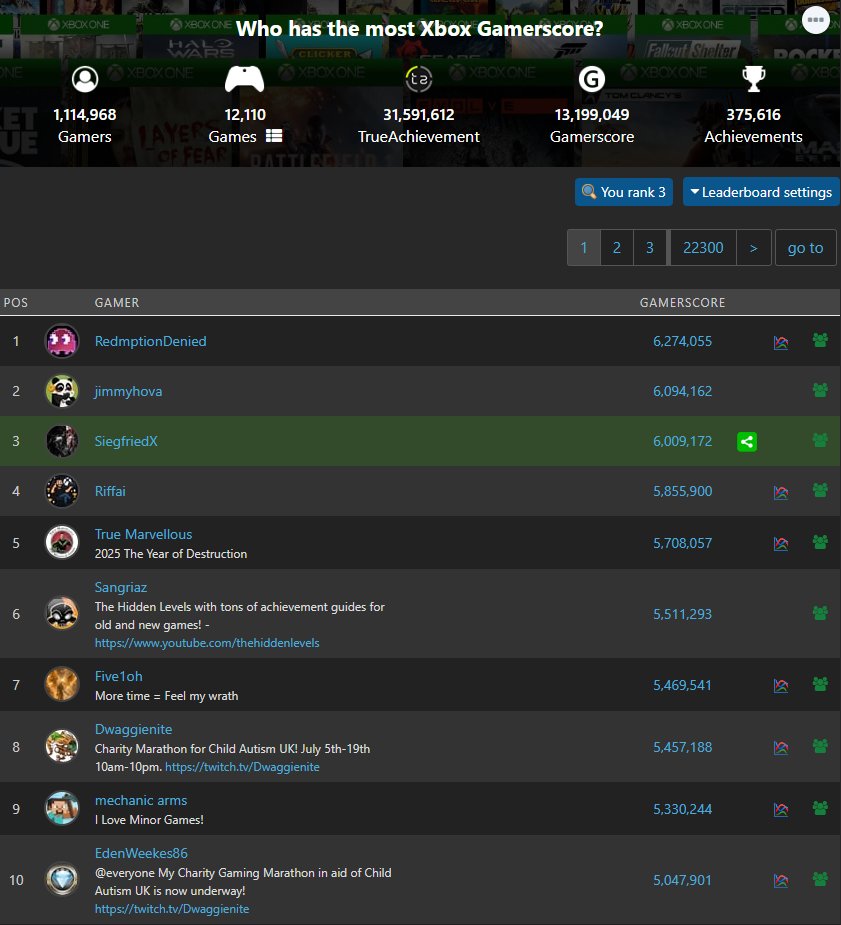
Task: Open RedmptionDenied's profile link
Action: (150, 341)
